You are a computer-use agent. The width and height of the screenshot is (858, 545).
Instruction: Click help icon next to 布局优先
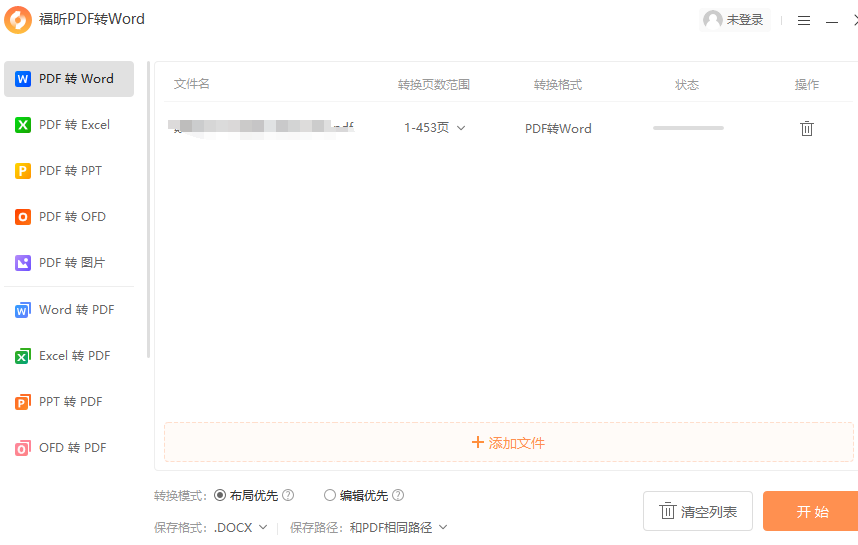[x=288, y=495]
